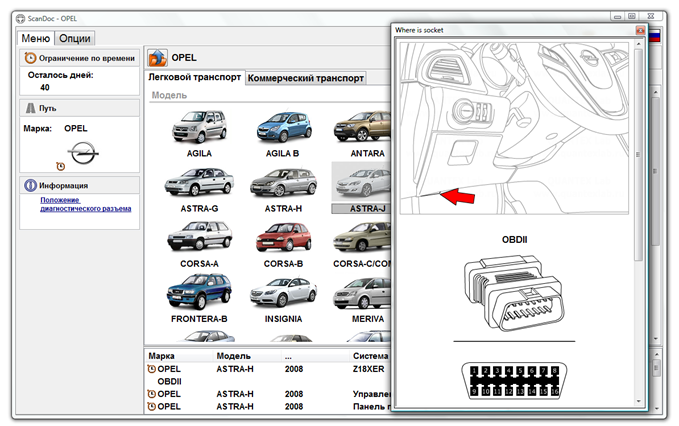Click the Модель column header
This screenshot has width=679, height=426.
[233, 356]
